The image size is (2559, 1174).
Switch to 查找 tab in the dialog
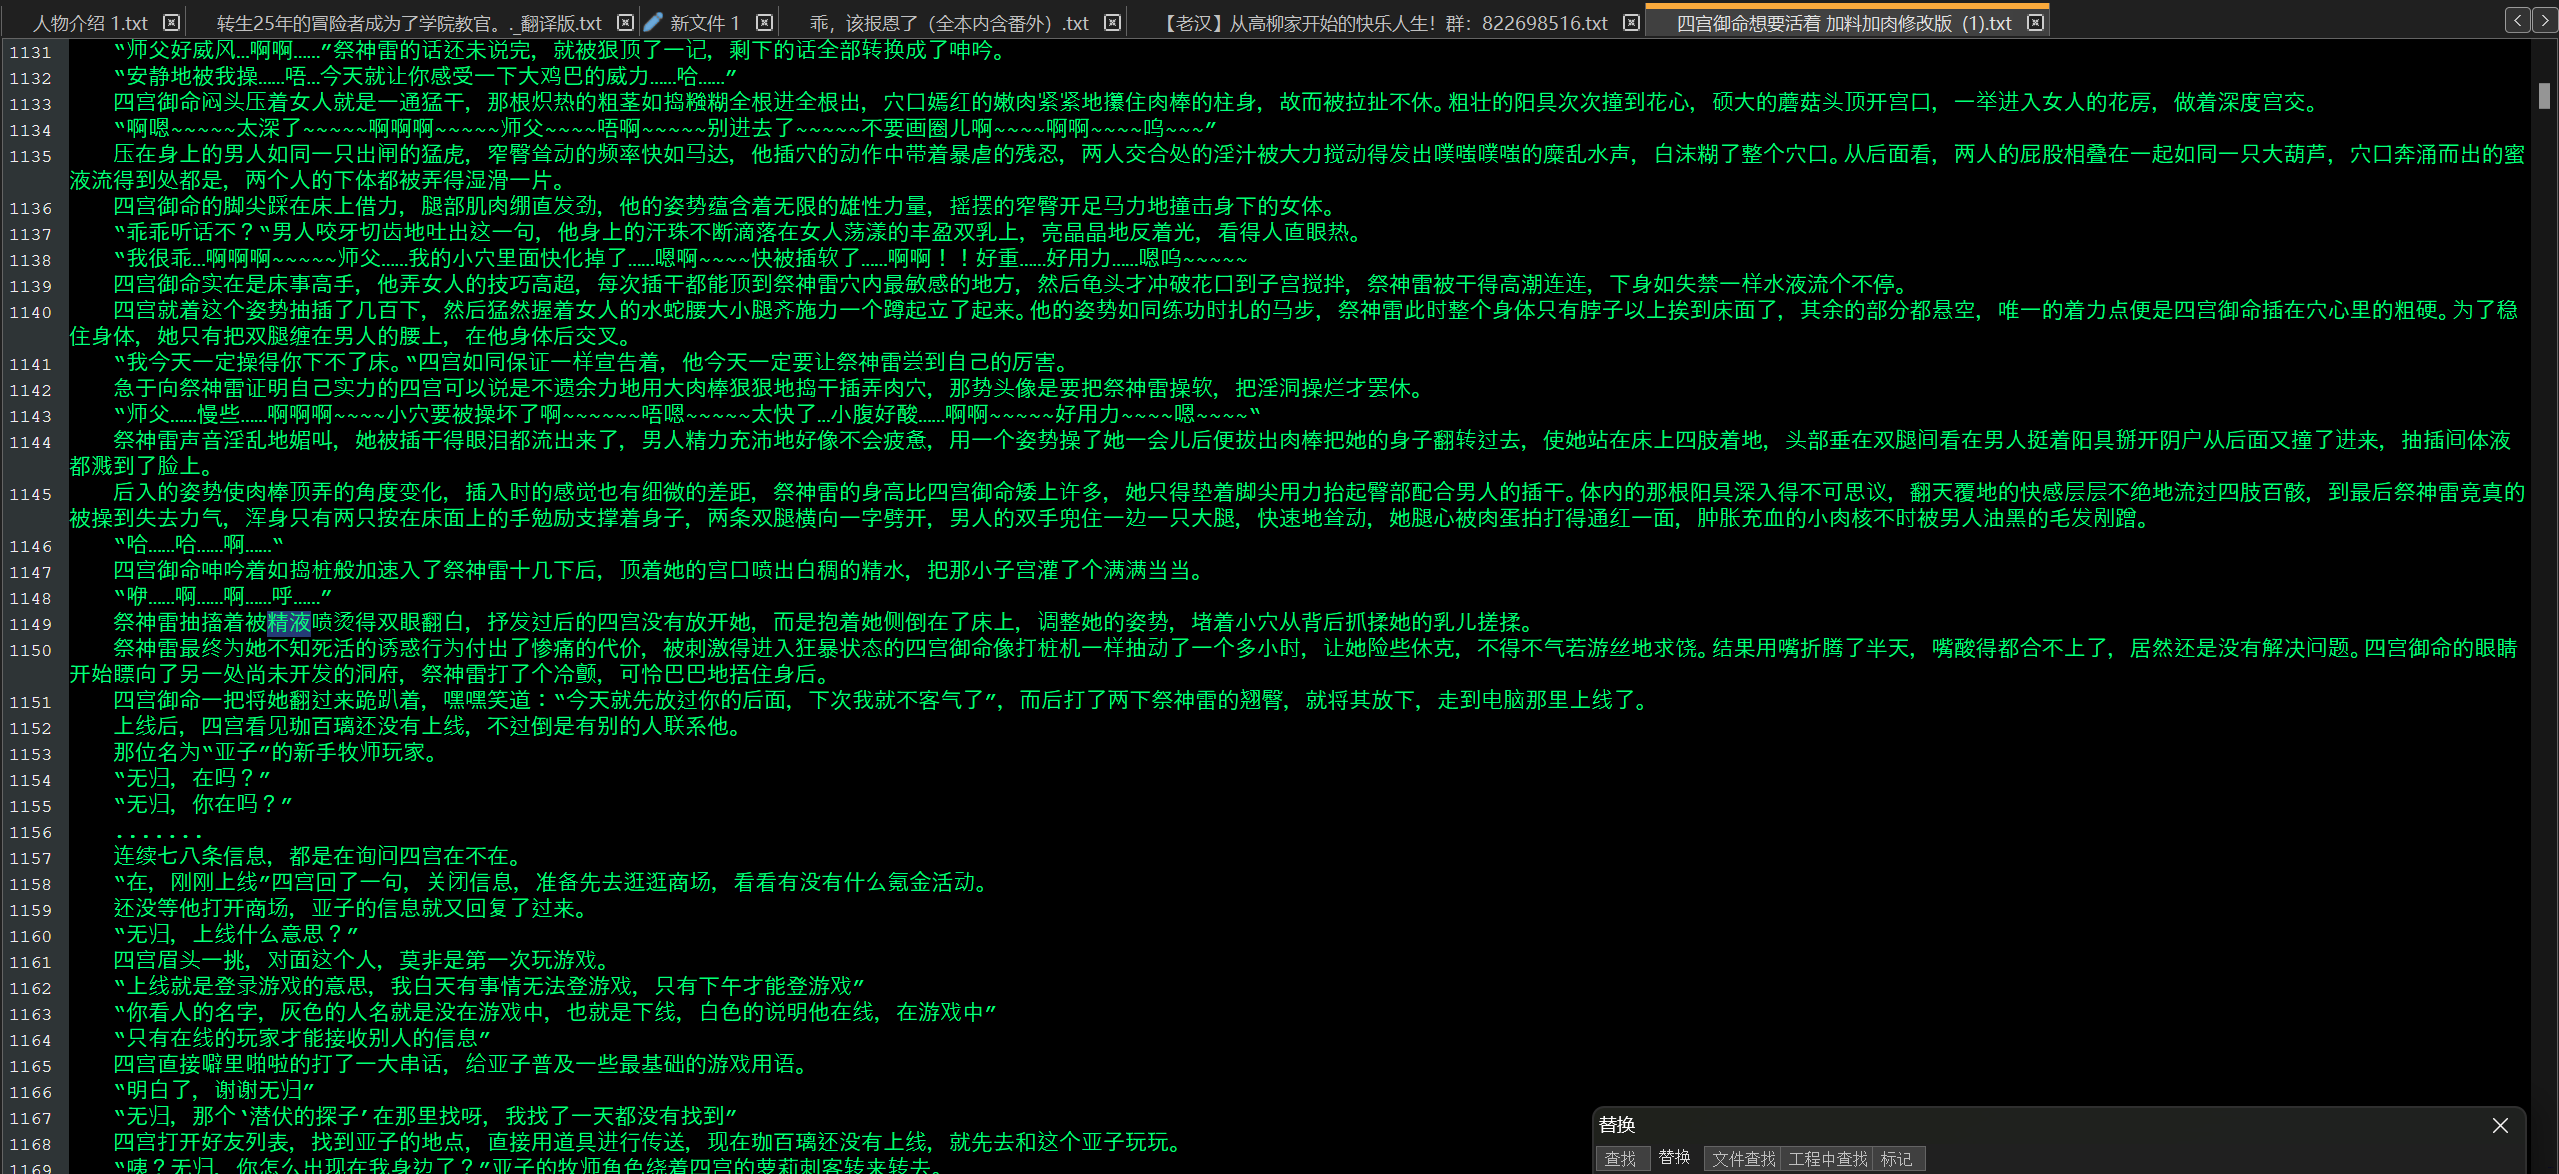(1620, 1158)
